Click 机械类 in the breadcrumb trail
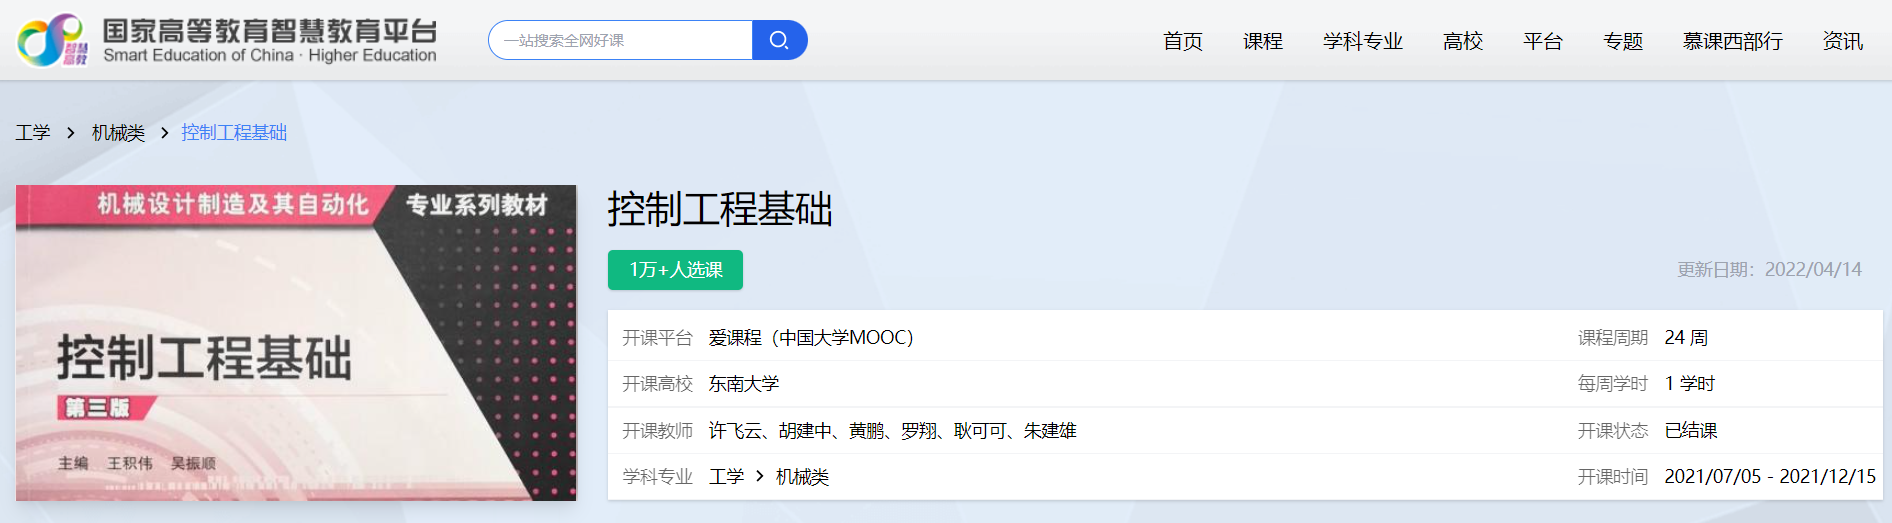The image size is (1892, 523). pos(118,133)
